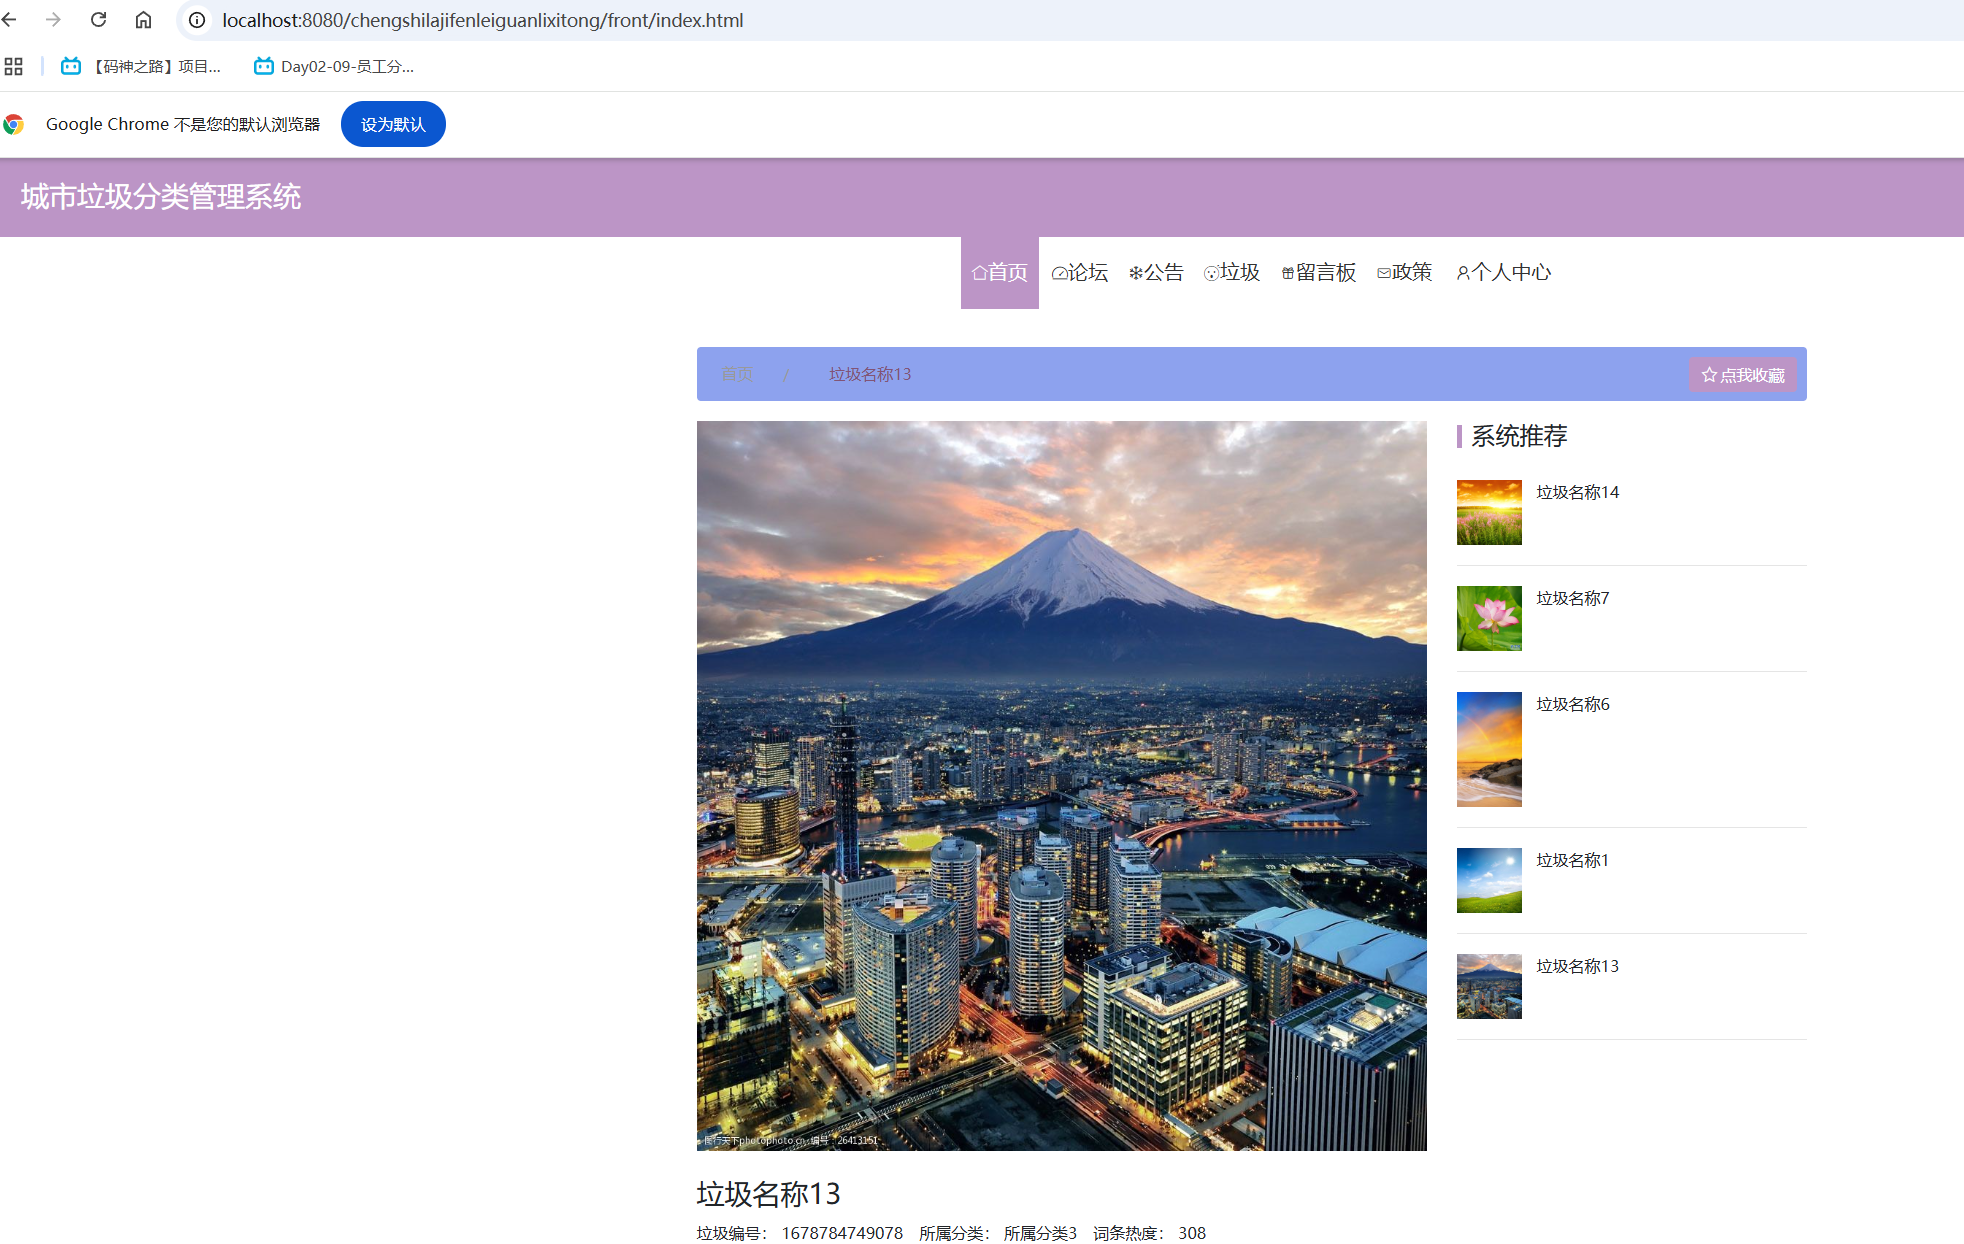Select the 首页 navigation tab
Screen dimensions: 1964x1244
coord(999,273)
